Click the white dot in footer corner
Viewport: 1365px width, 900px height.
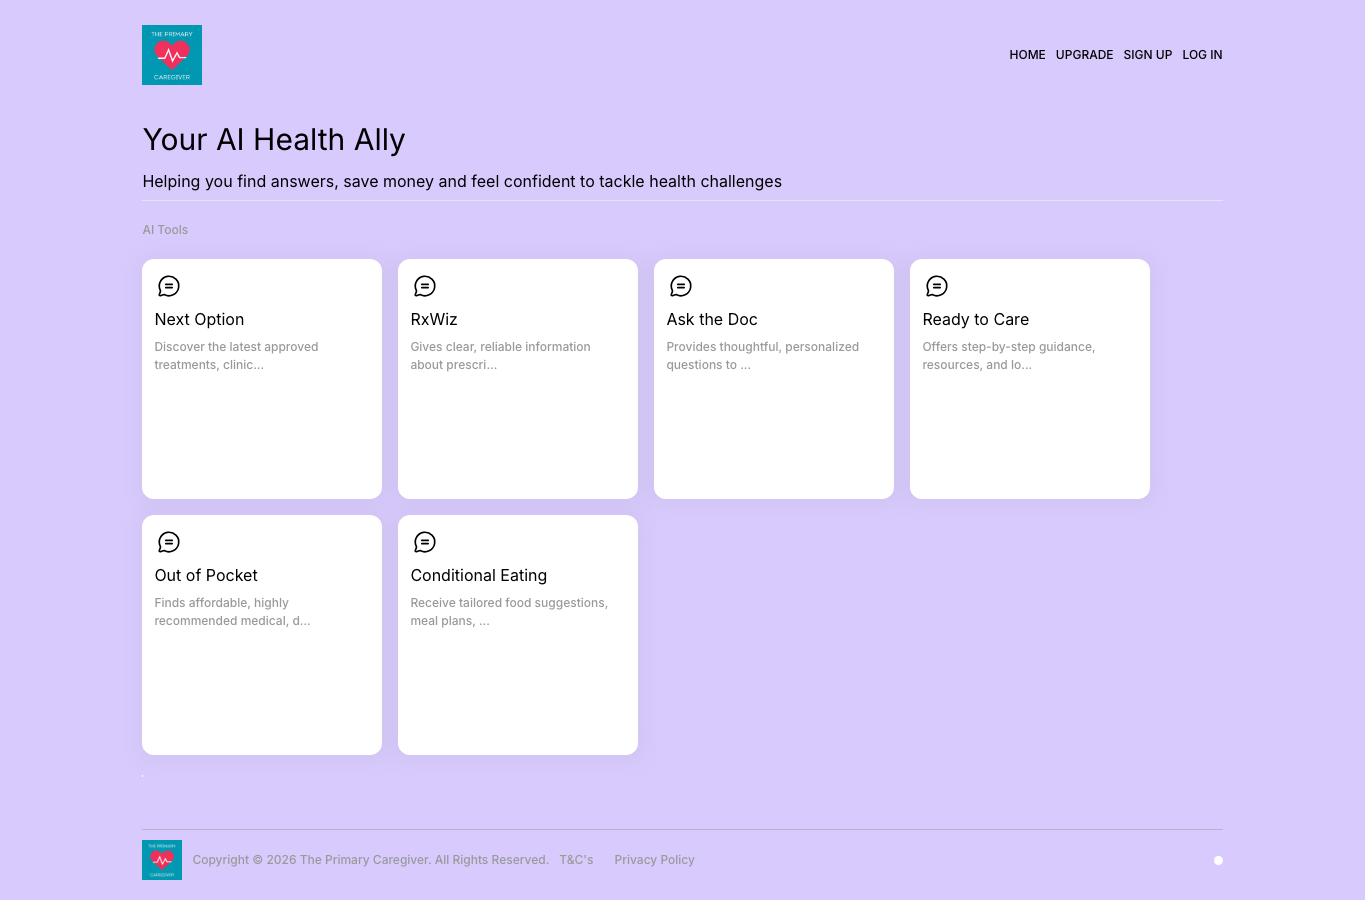pyautogui.click(x=1218, y=860)
